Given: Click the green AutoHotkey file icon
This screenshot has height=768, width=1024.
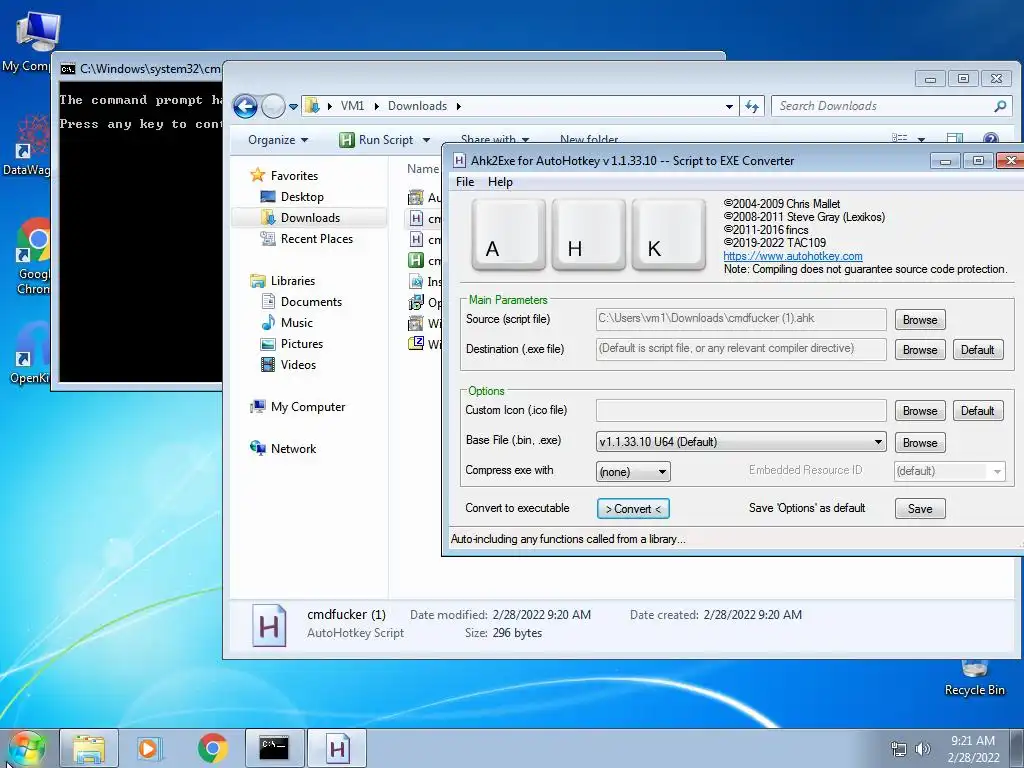Looking at the screenshot, I should 416,260.
